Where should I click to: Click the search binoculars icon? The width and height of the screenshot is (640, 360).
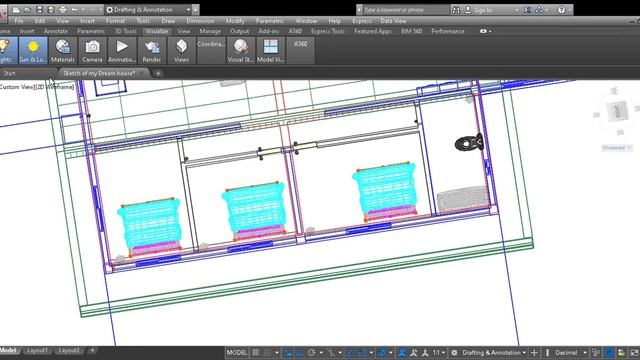tap(456, 10)
